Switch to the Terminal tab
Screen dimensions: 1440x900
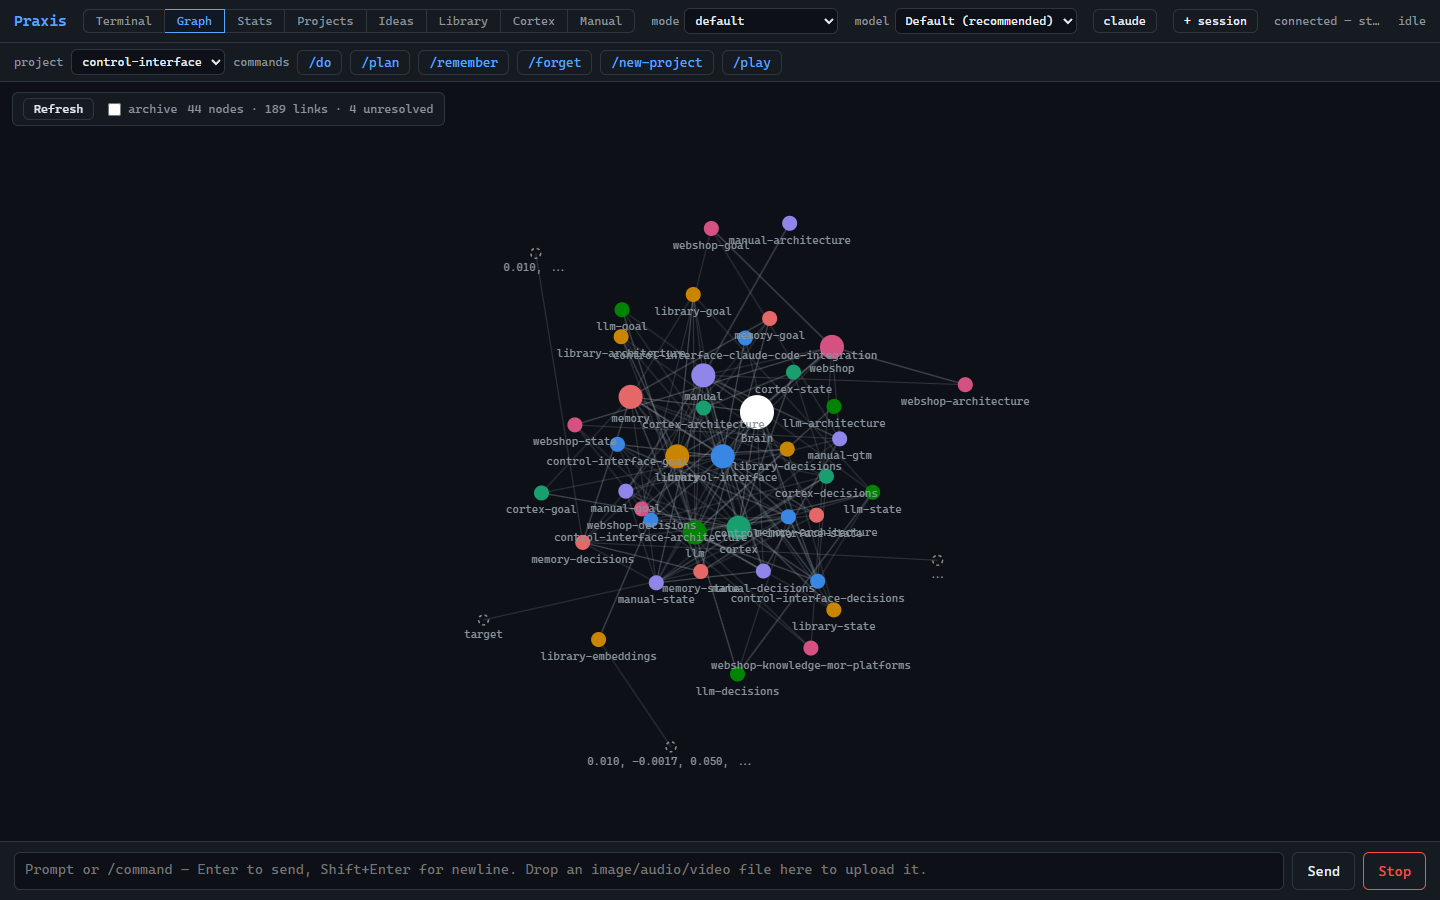[124, 21]
